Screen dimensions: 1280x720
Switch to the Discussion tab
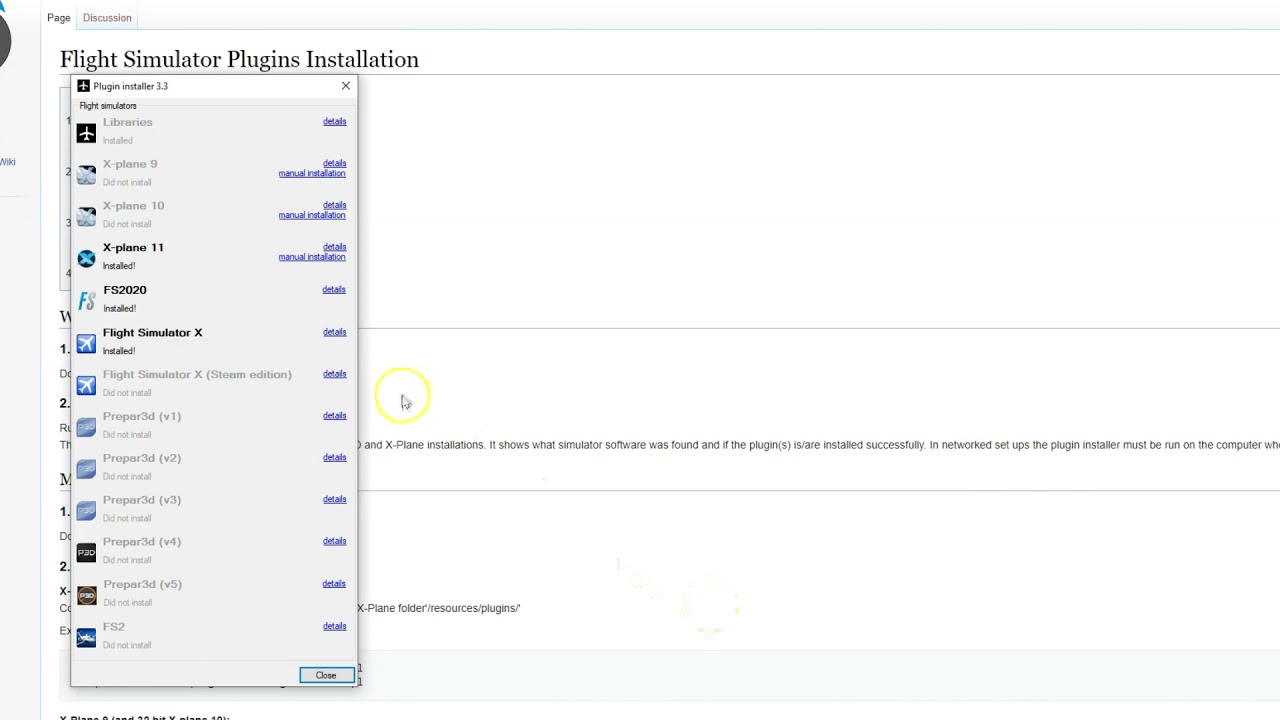pyautogui.click(x=107, y=18)
